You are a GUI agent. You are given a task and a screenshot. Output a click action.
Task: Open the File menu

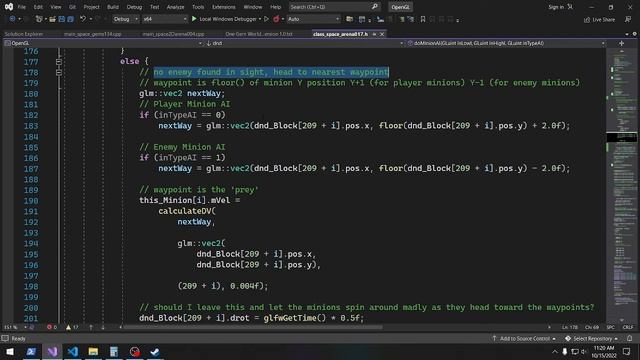point(22,7)
